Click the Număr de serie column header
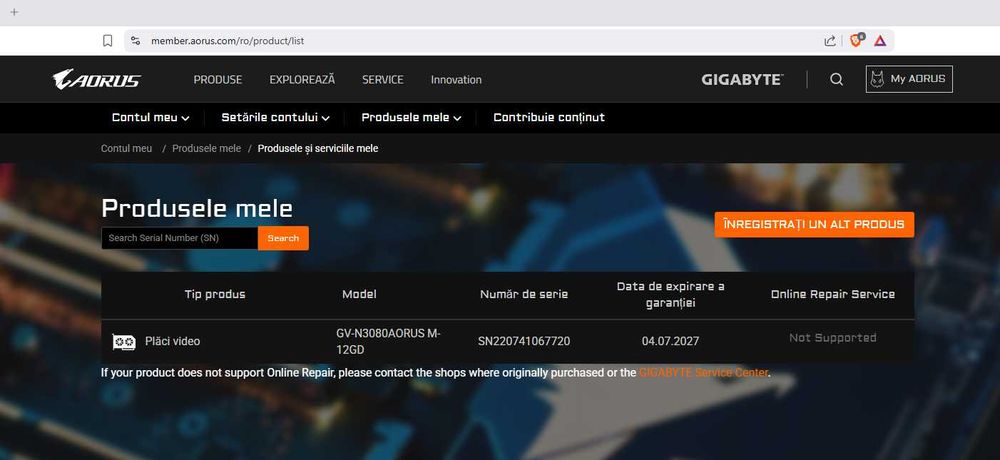Viewport: 1000px width, 460px height. [524, 295]
